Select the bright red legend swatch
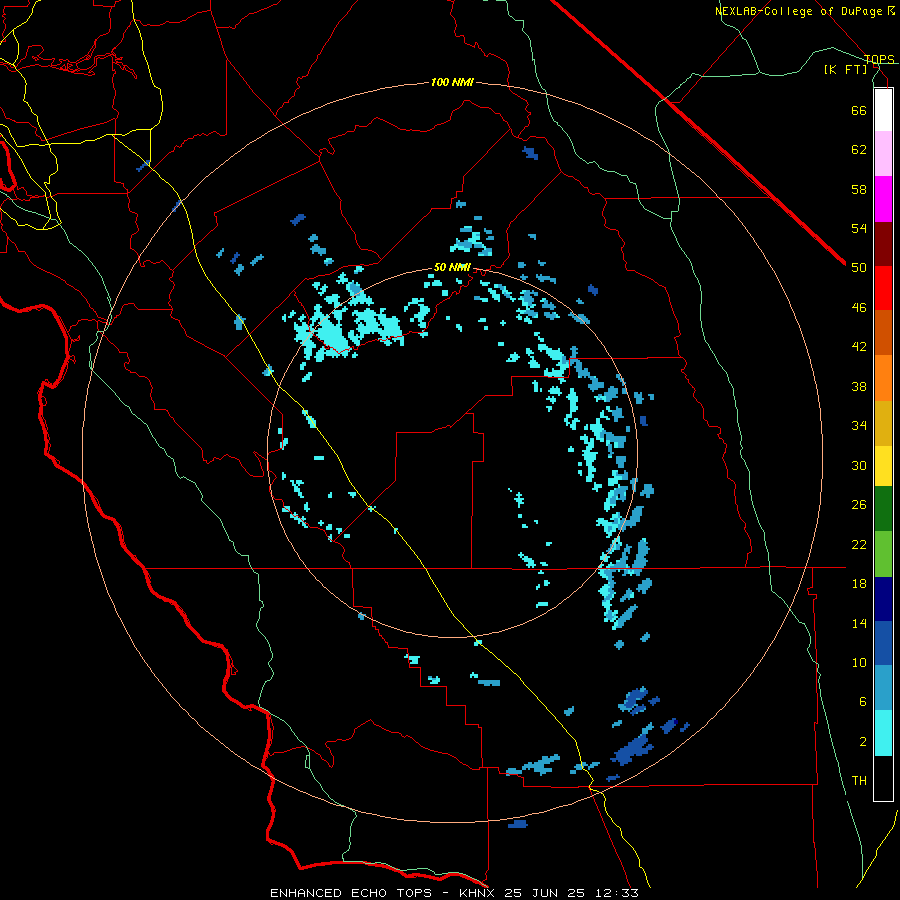The width and height of the screenshot is (900, 900). pos(883,288)
